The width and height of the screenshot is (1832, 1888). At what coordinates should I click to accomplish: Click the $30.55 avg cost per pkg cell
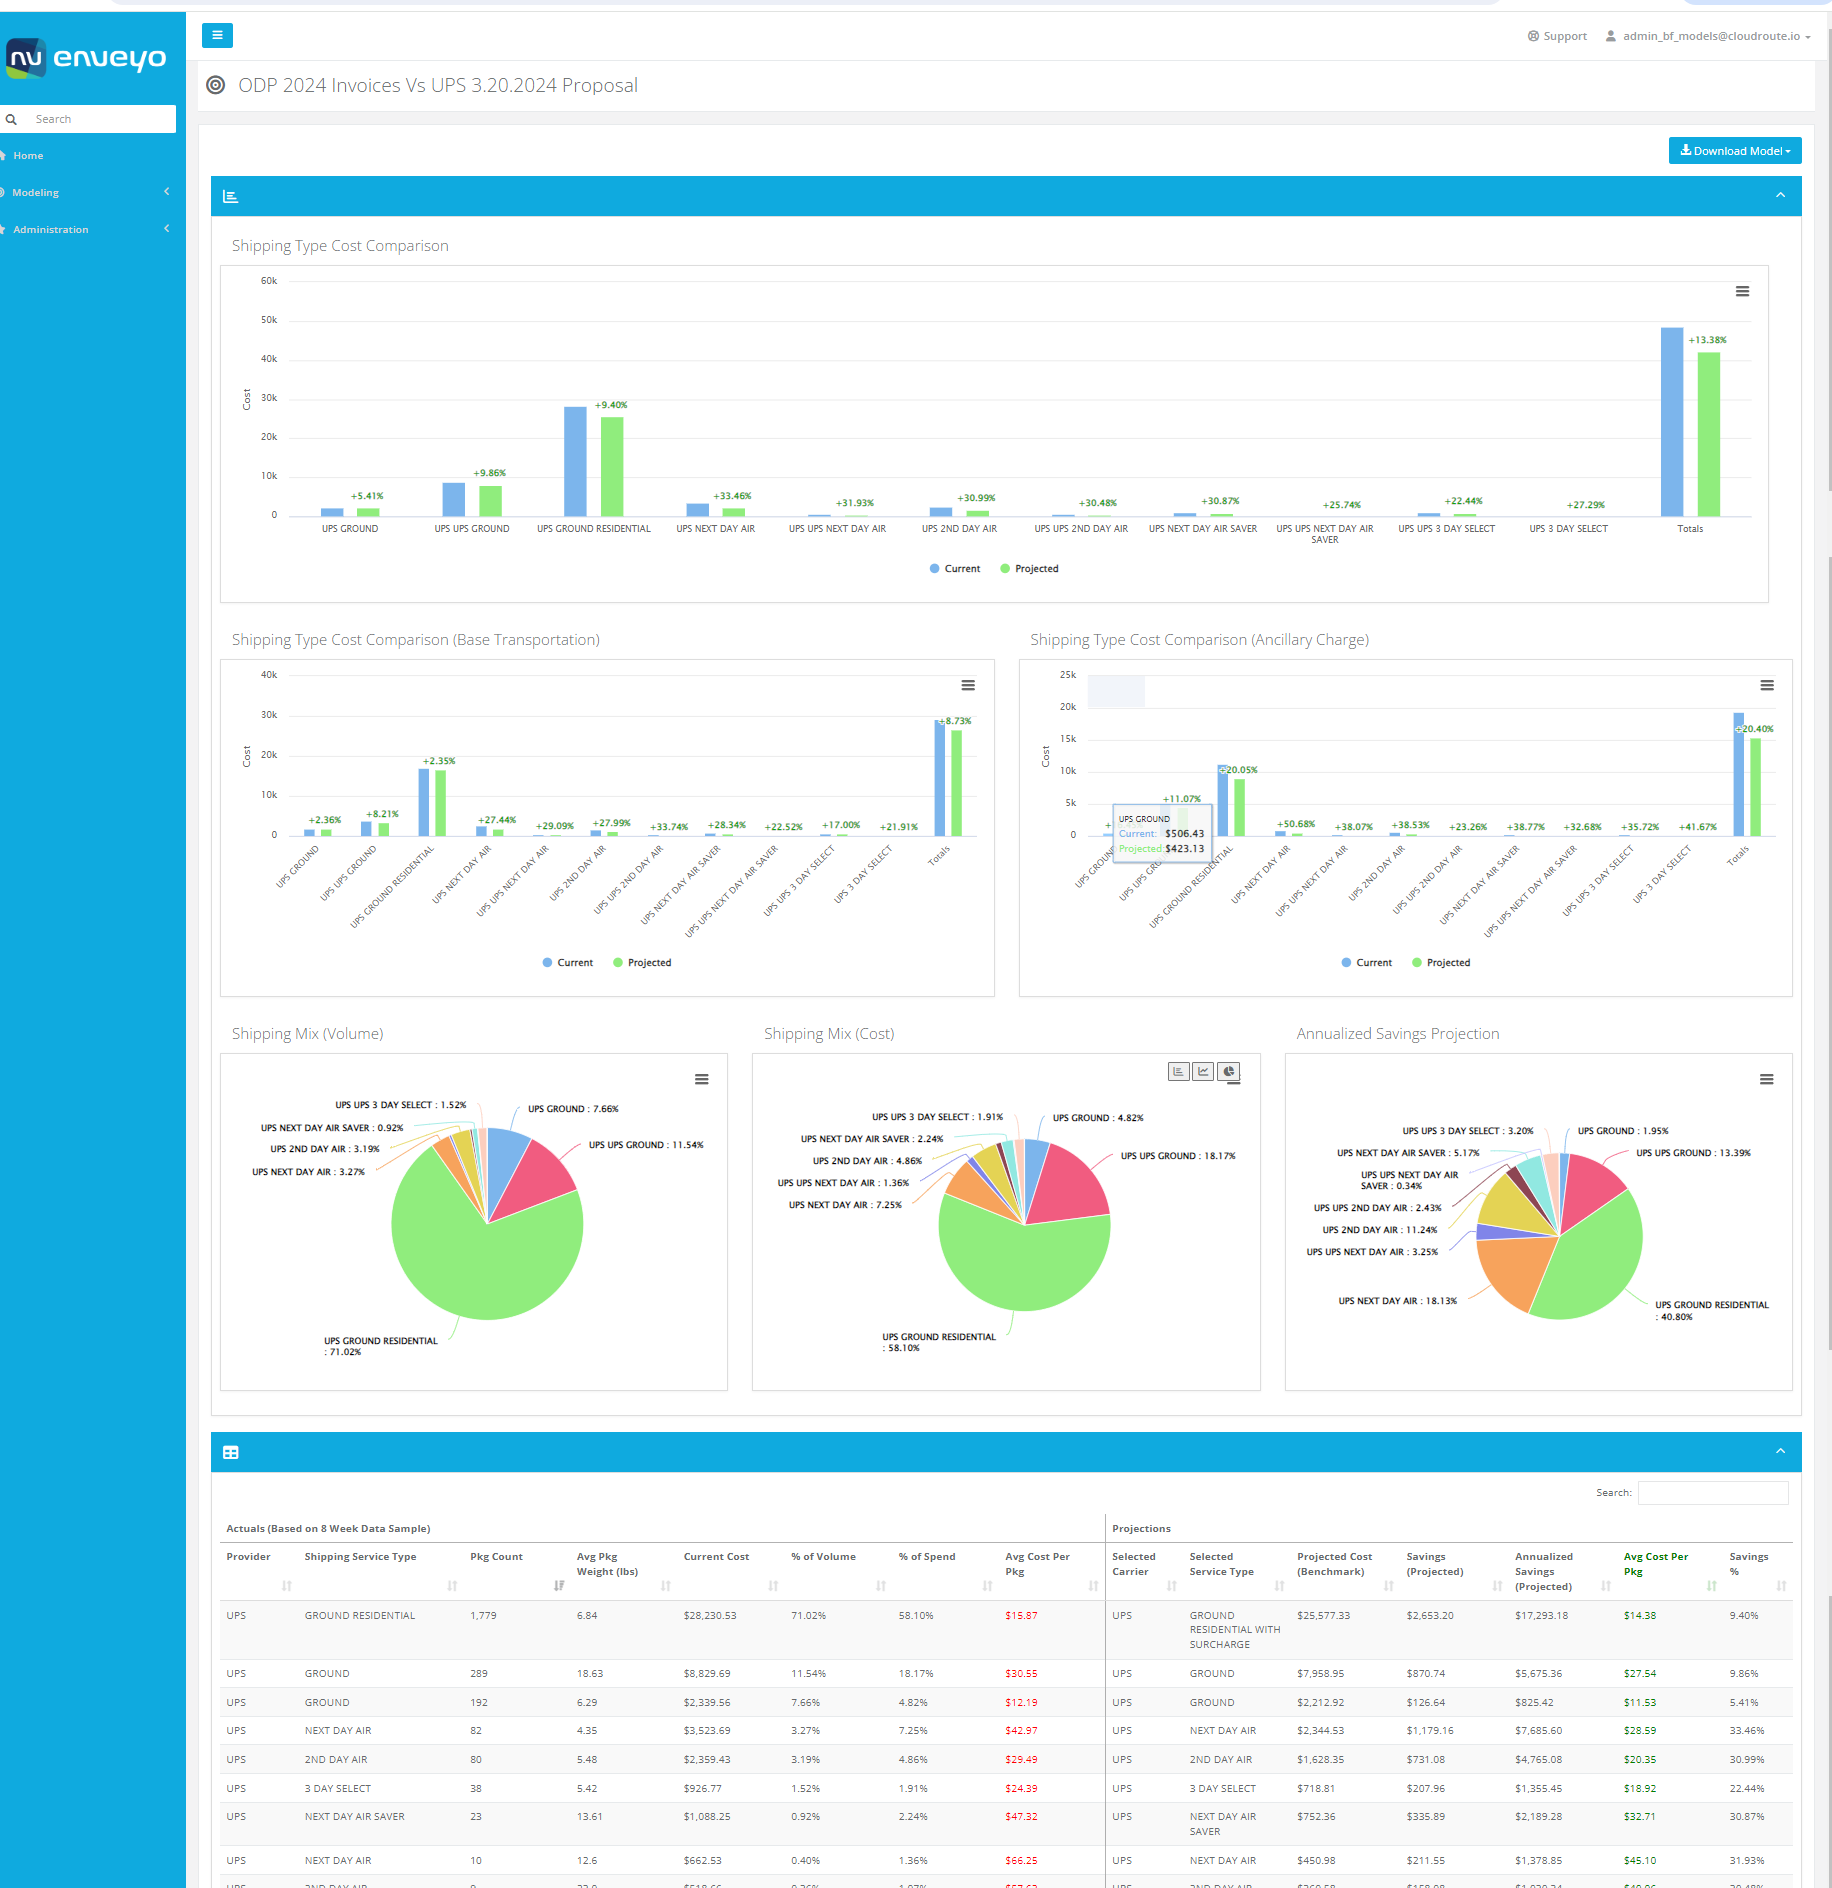click(x=1021, y=1673)
